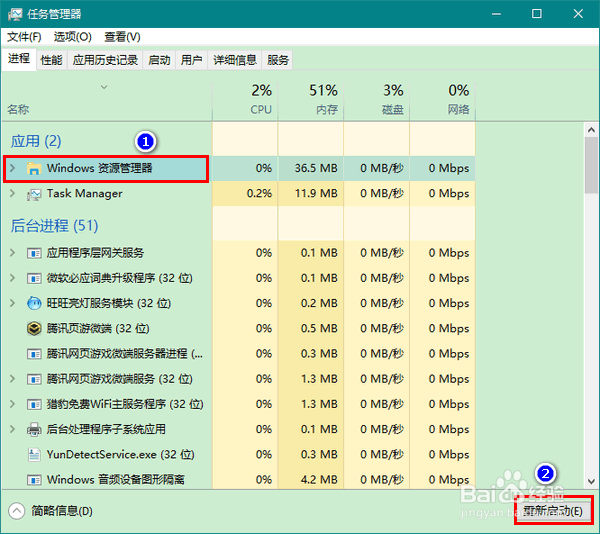
Task: Expand the 应用程序层网关服务 row
Action: click(x=12, y=253)
